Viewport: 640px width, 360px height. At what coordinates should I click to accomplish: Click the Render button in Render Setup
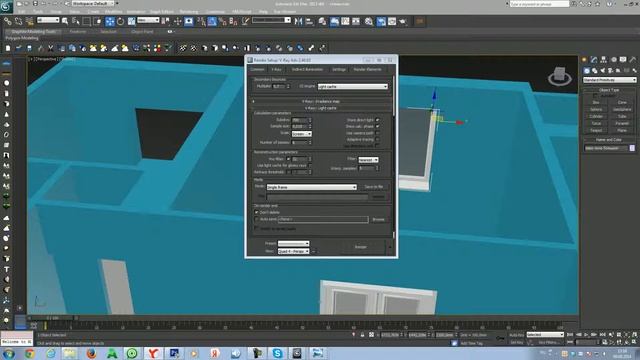(x=360, y=247)
